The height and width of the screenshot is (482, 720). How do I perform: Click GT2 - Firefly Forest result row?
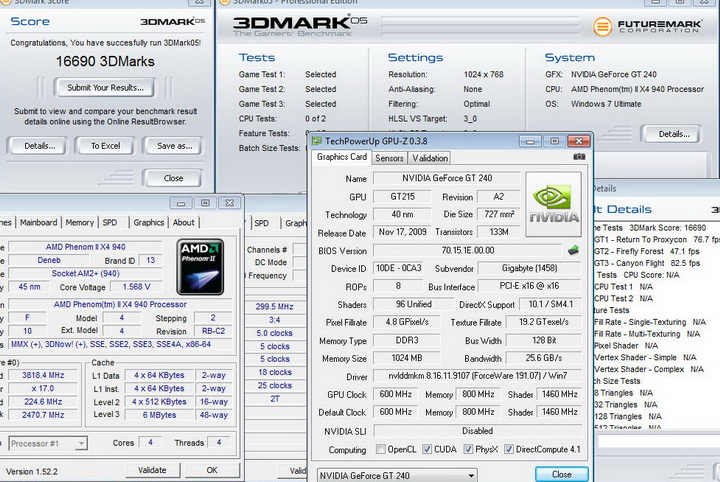tap(647, 251)
